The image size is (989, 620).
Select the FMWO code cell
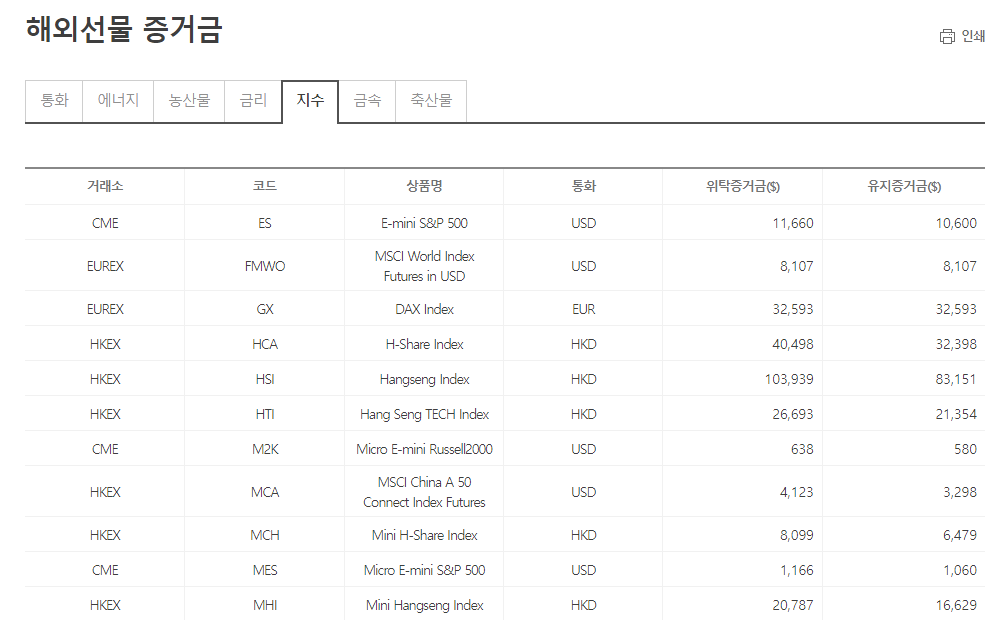point(265,266)
